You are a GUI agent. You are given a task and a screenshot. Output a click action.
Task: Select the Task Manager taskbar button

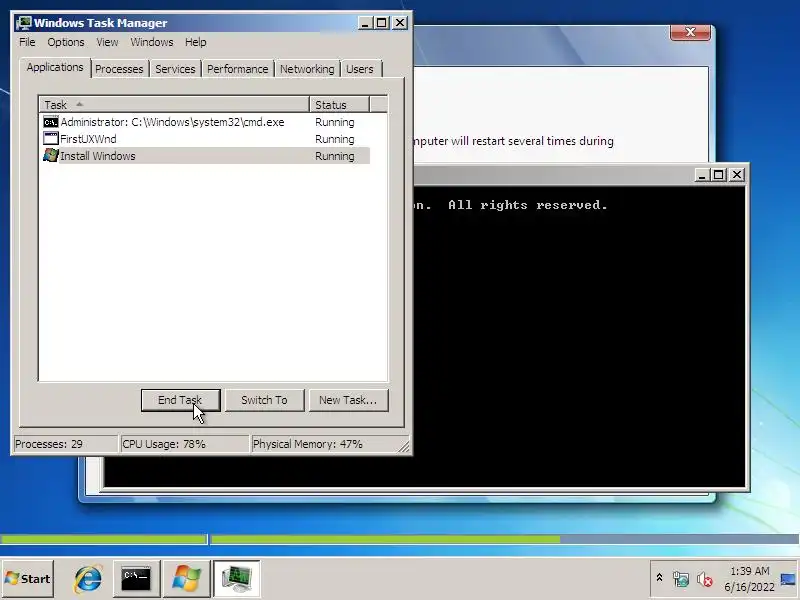tap(236, 579)
